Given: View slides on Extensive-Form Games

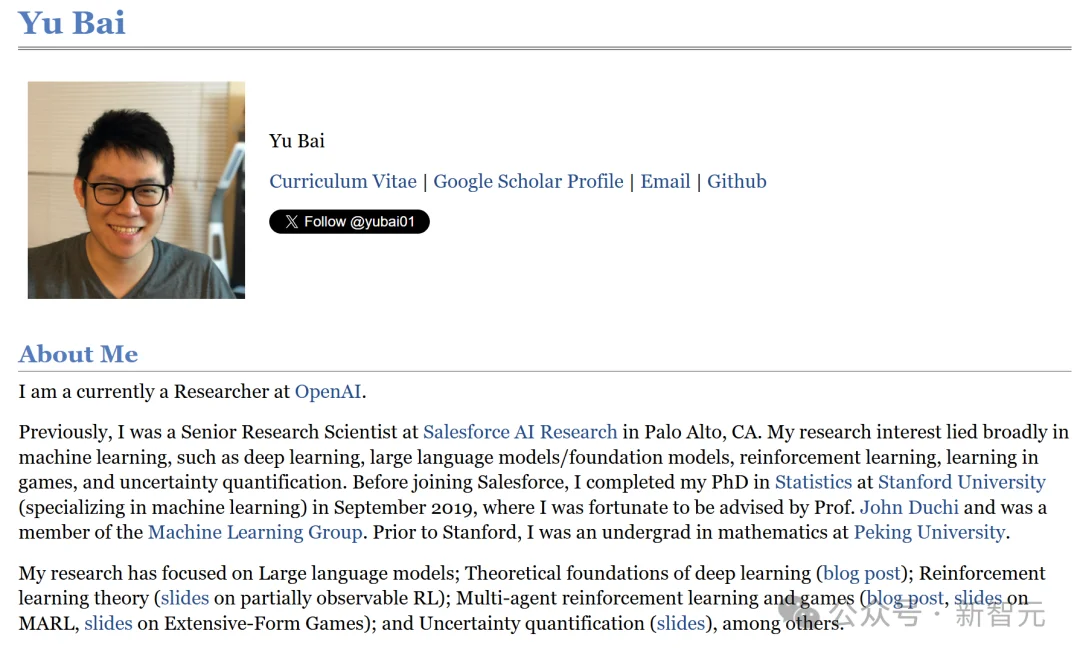Looking at the screenshot, I should click(108, 623).
